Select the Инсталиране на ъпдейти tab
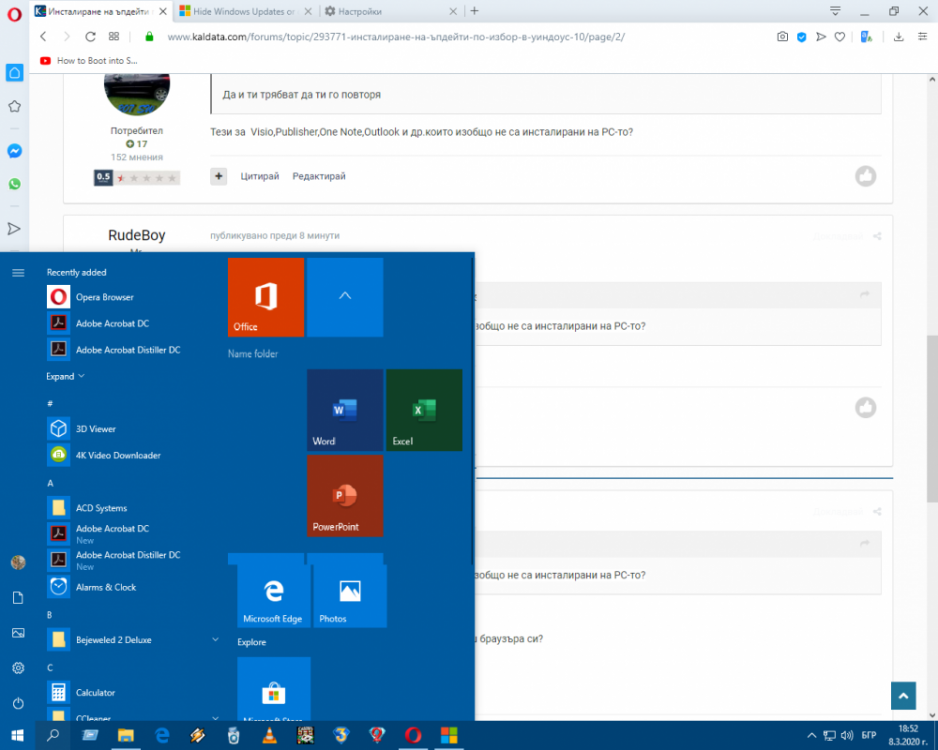 pyautogui.click(x=99, y=11)
